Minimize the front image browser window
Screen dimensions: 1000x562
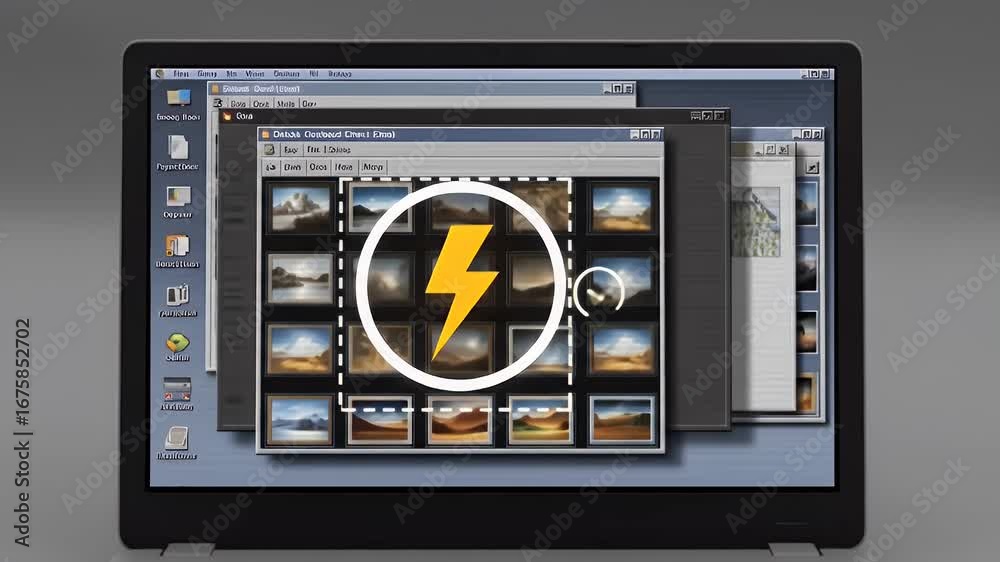click(635, 134)
